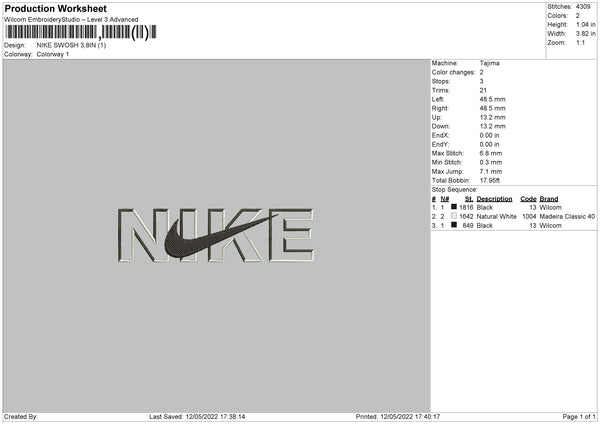This screenshot has width=600, height=424.
Task: Click thread code '1004' in row 2
Action: click(x=529, y=217)
